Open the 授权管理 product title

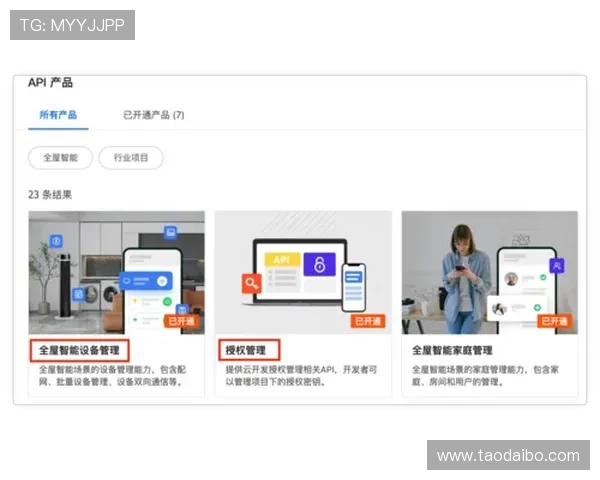coord(245,350)
